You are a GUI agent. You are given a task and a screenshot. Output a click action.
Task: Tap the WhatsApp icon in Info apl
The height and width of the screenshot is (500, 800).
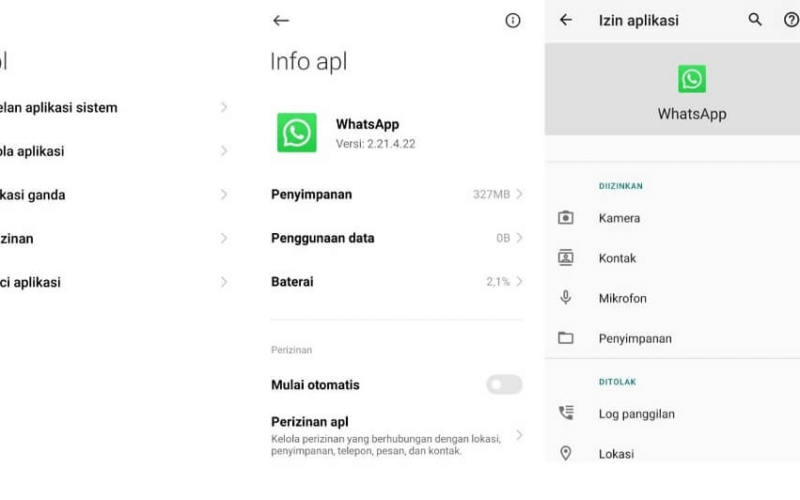pyautogui.click(x=296, y=133)
